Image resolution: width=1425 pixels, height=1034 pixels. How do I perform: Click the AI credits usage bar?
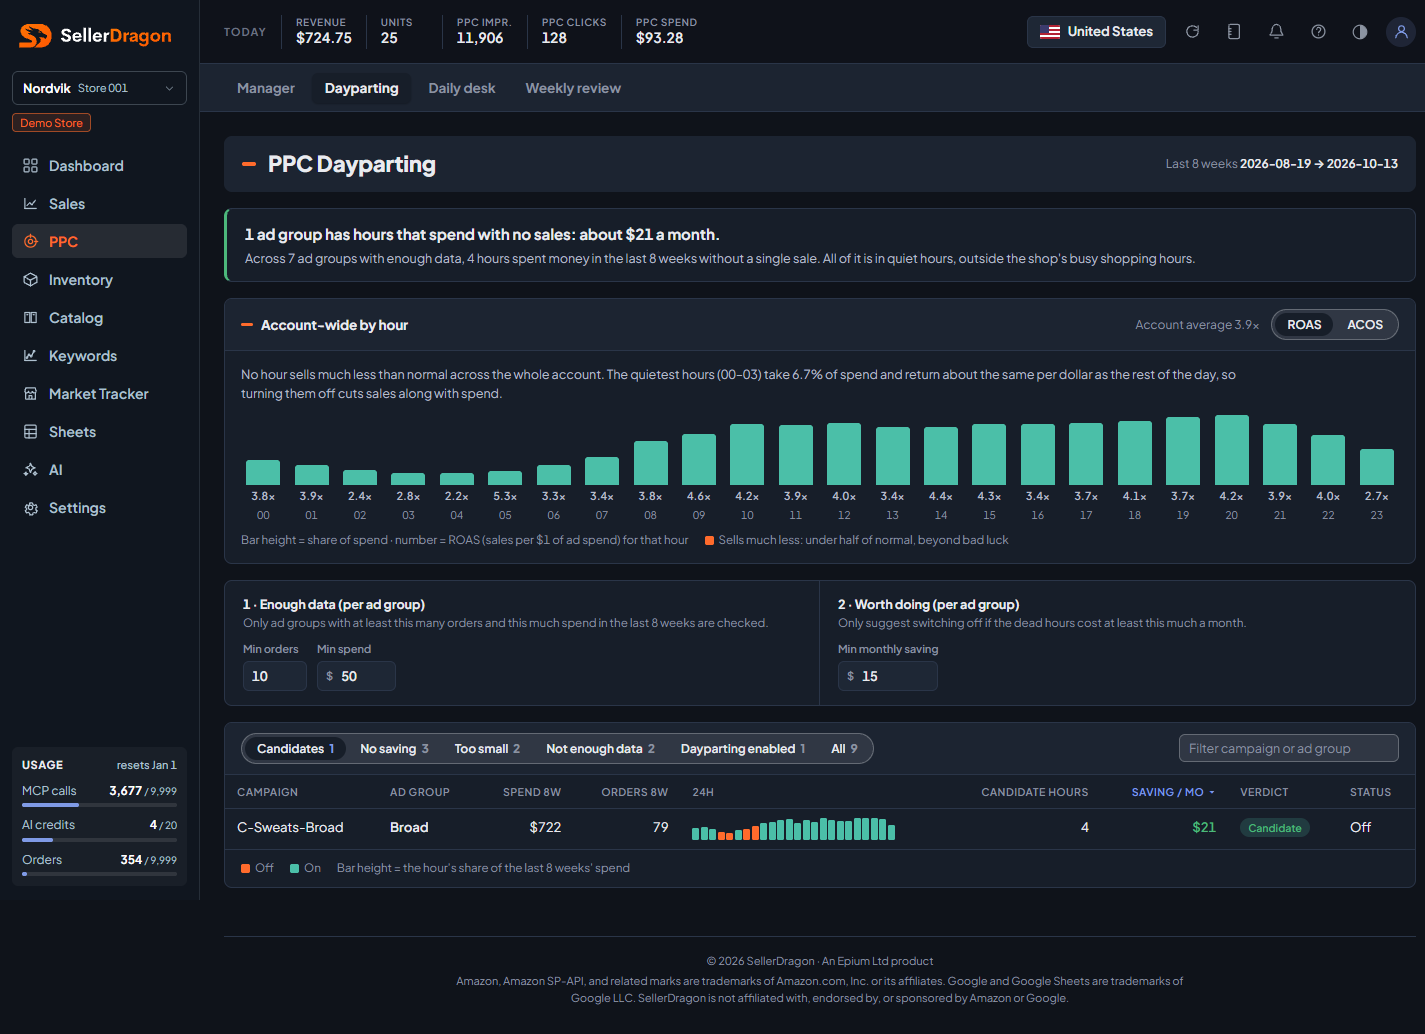pos(99,840)
